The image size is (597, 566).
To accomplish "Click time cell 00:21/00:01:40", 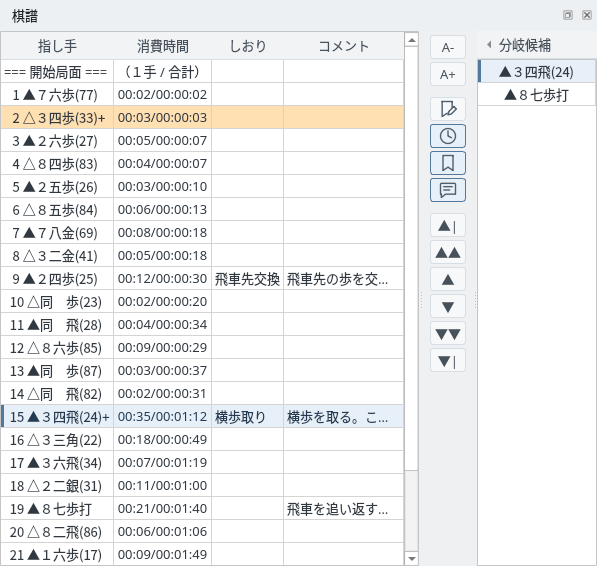I will [163, 509].
